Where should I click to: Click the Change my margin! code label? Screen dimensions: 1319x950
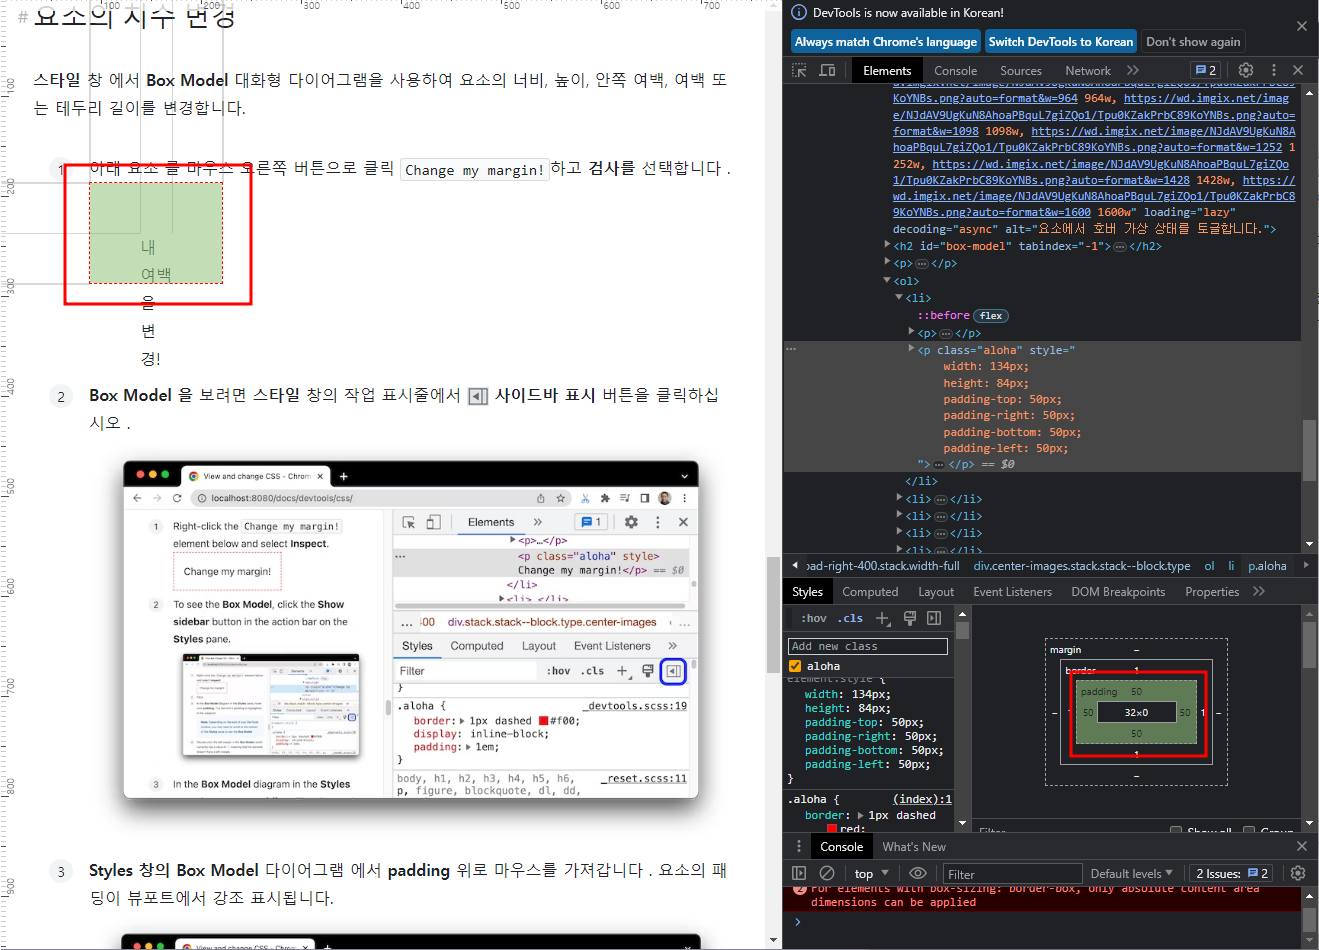point(475,170)
